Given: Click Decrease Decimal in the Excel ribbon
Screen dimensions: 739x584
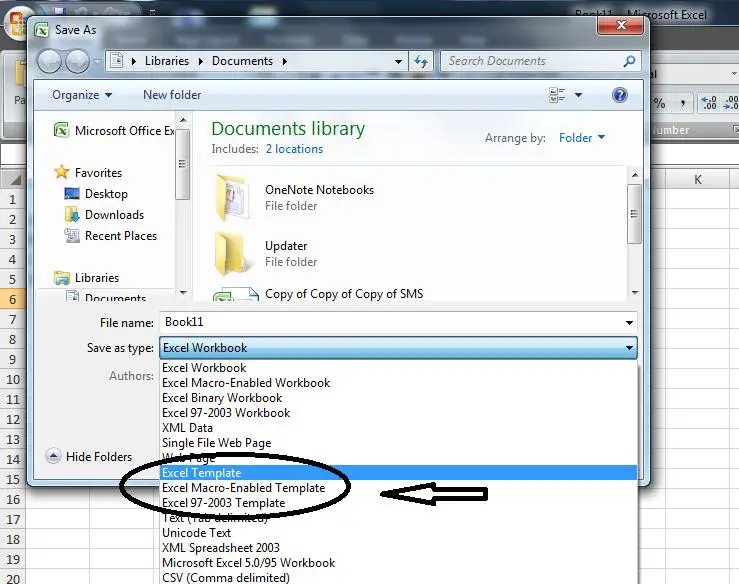Looking at the screenshot, I should (730, 103).
